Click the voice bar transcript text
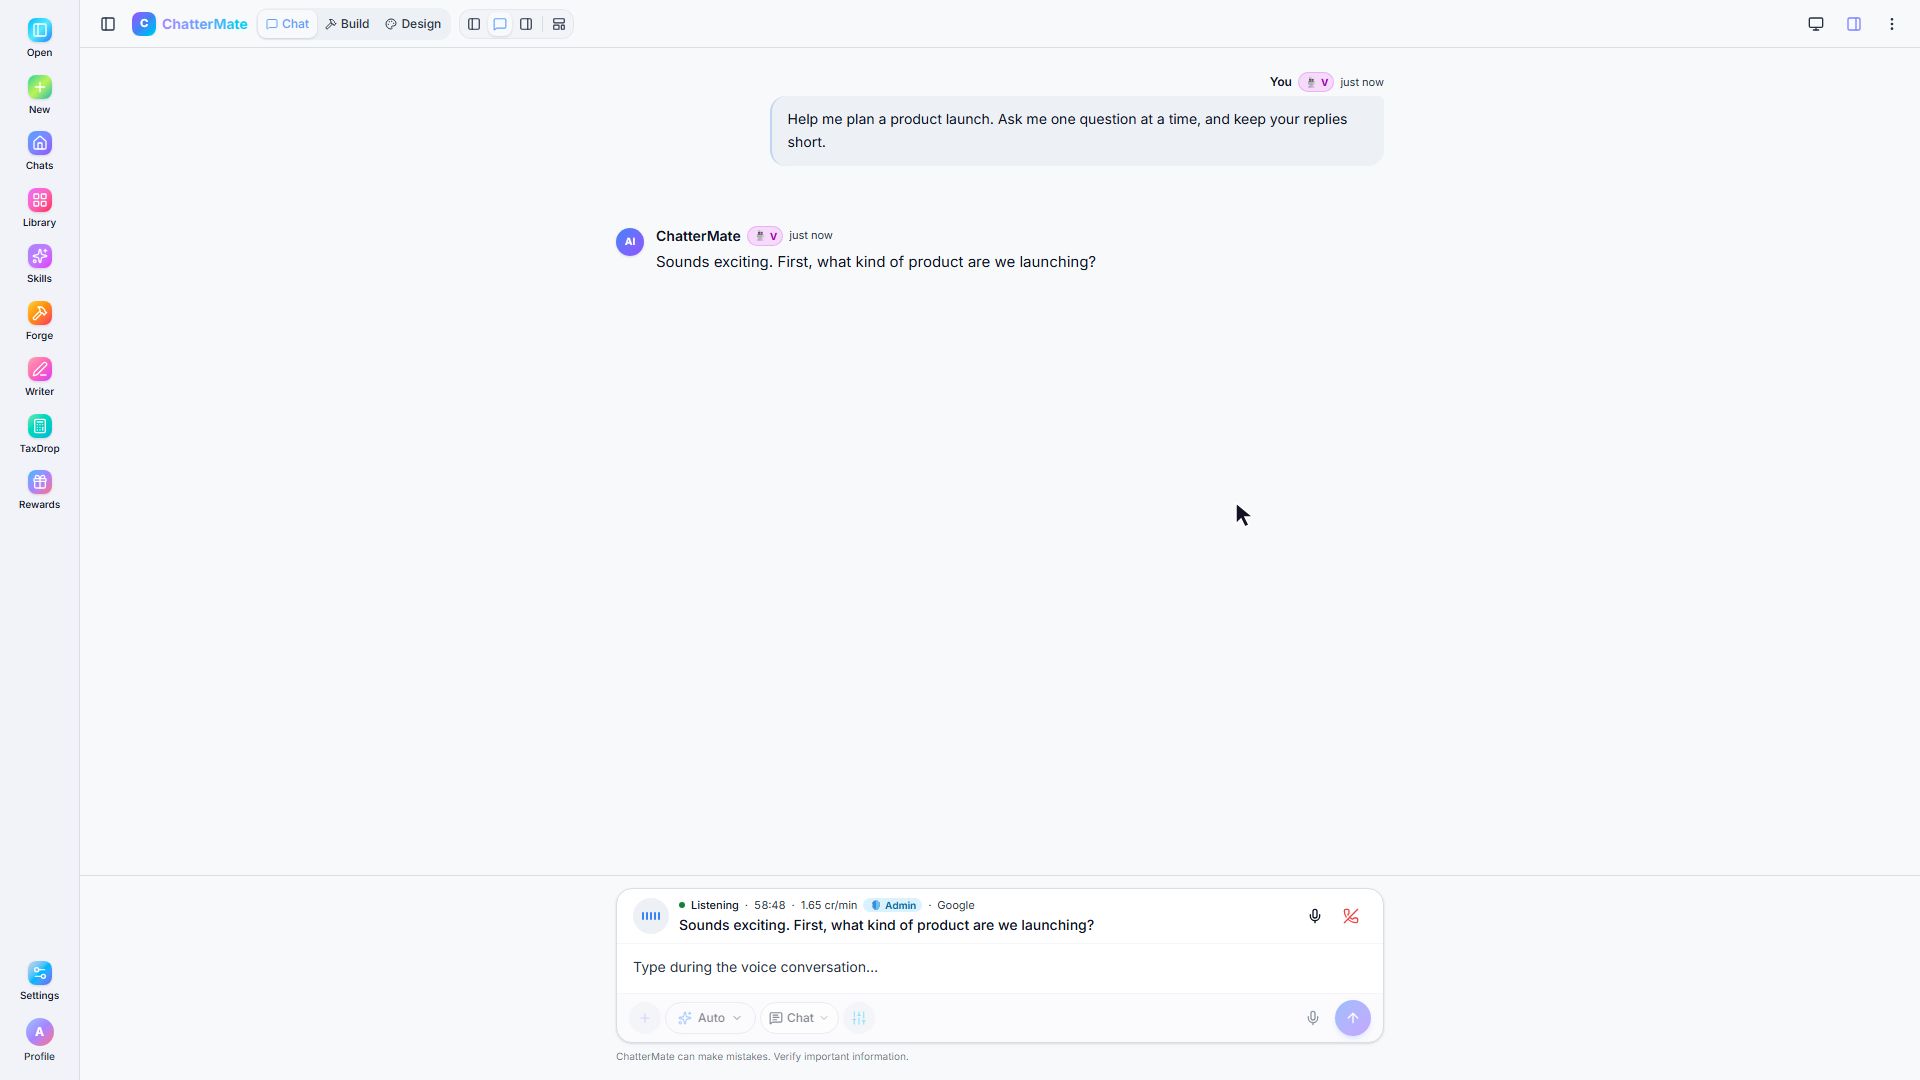 (x=886, y=925)
